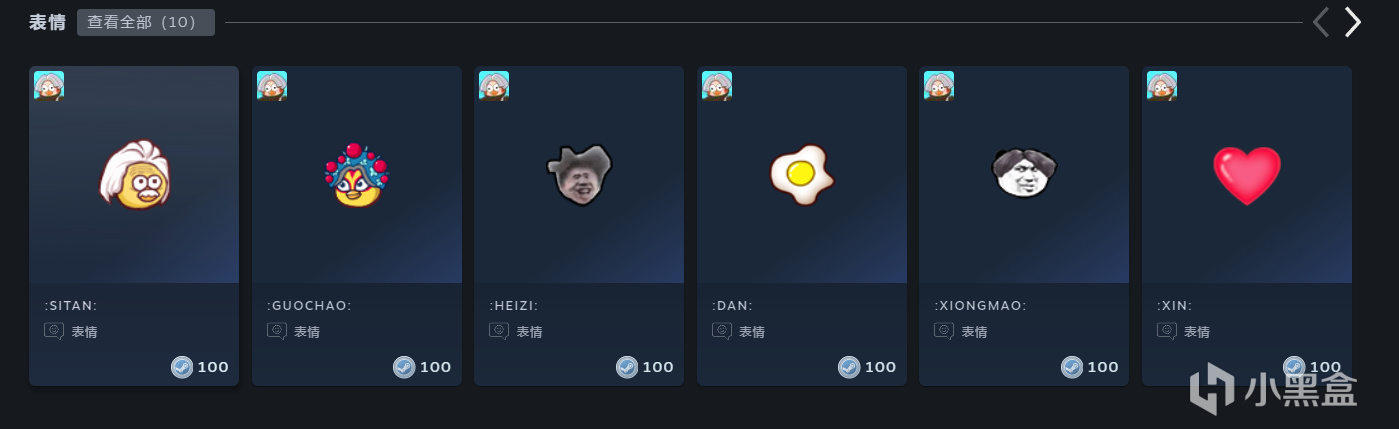Open the HEIZI hat-face emoticon
The height and width of the screenshot is (429, 1399).
[579, 174]
